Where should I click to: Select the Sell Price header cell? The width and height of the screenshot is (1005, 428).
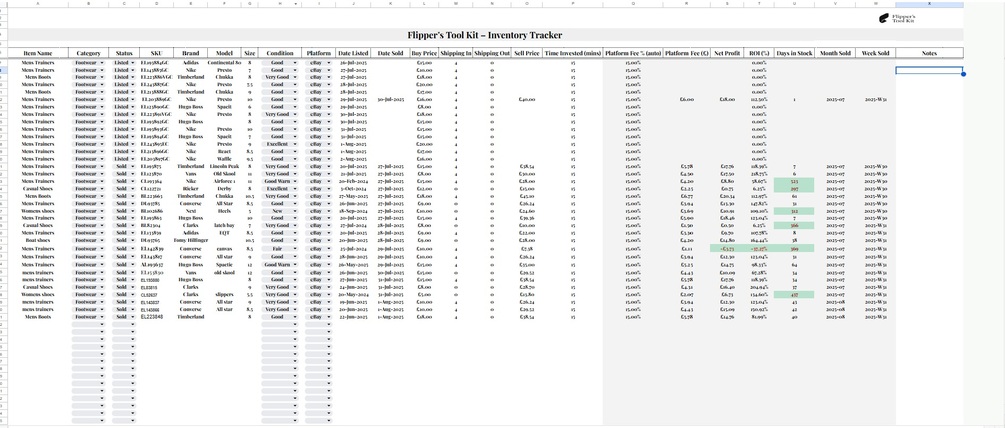click(x=527, y=53)
